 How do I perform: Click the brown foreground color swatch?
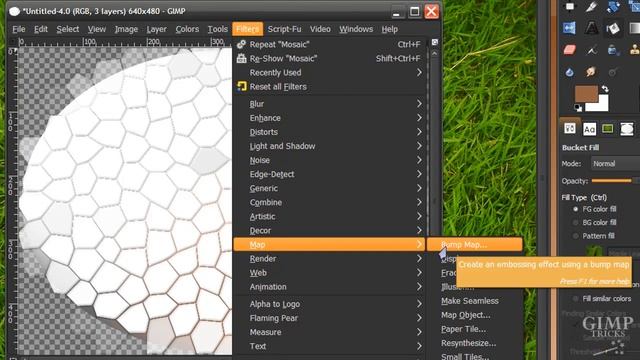[586, 93]
